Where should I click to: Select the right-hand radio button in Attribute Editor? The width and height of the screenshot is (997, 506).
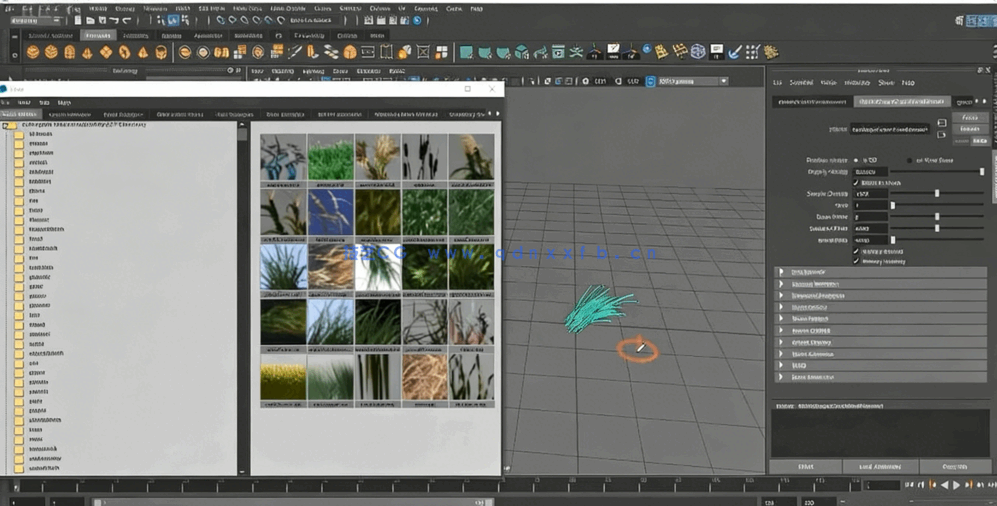(909, 160)
